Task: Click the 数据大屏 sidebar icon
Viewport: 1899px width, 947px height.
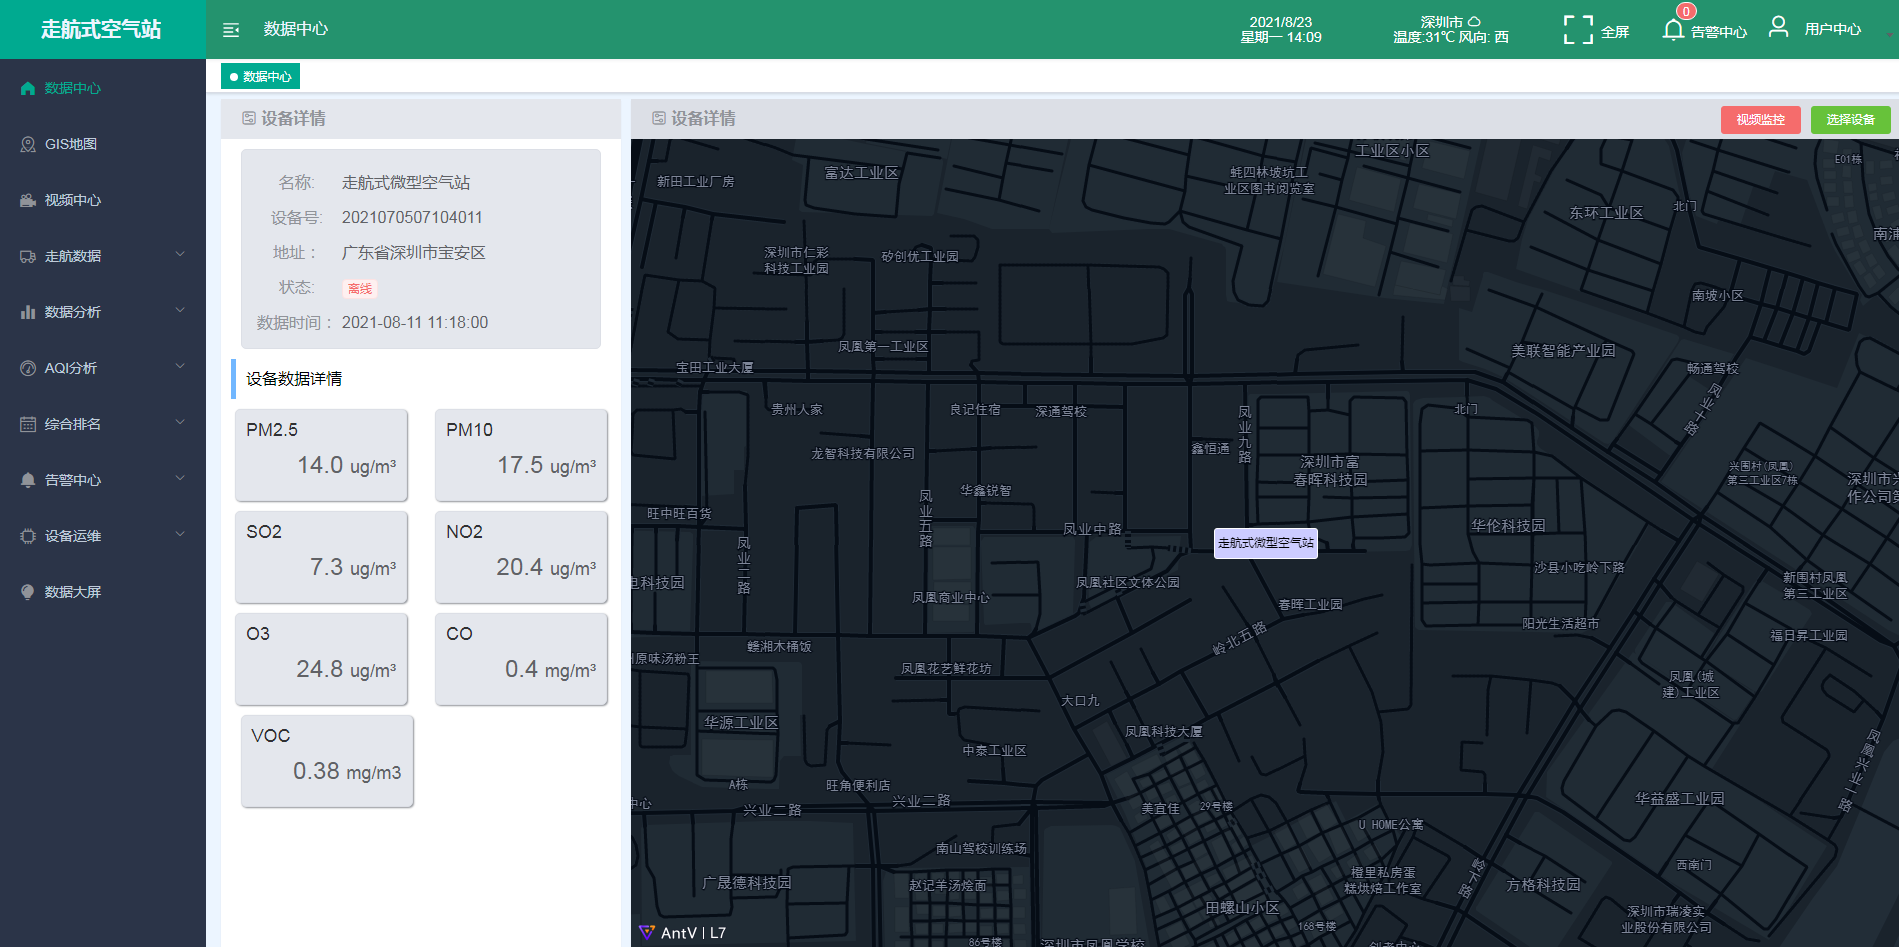Action: (x=28, y=592)
